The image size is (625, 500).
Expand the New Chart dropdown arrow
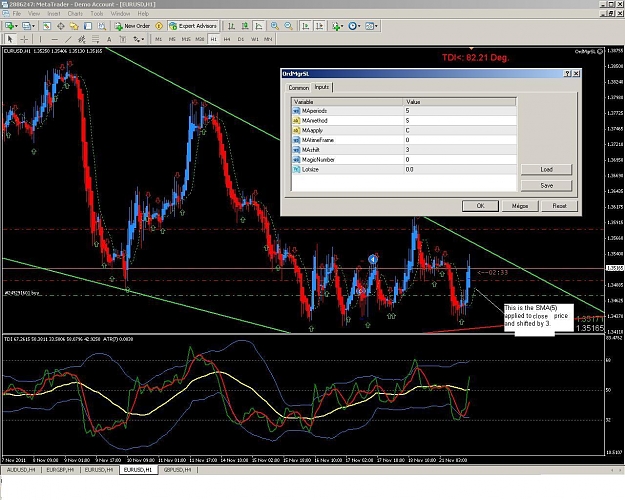click(16, 26)
